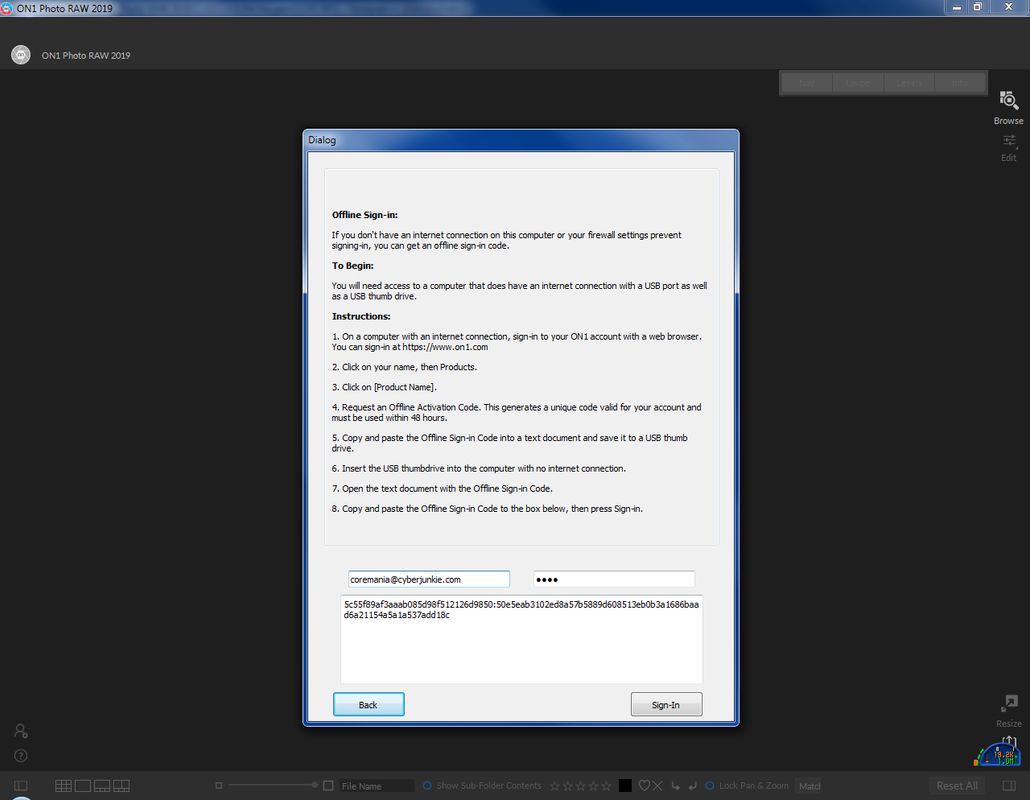Click the Back button in dialog
The image size is (1030, 800).
click(369, 704)
